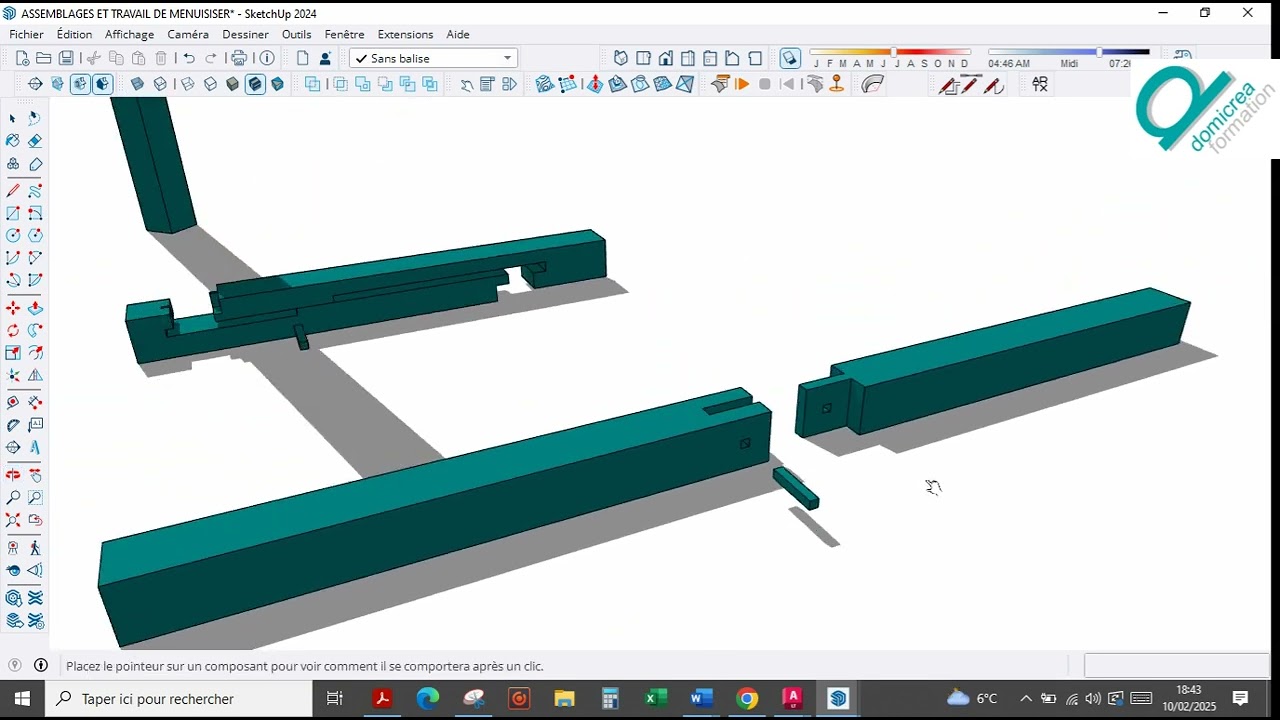Select the Circle tool
Viewport: 1280px width, 720px height.
click(13, 235)
